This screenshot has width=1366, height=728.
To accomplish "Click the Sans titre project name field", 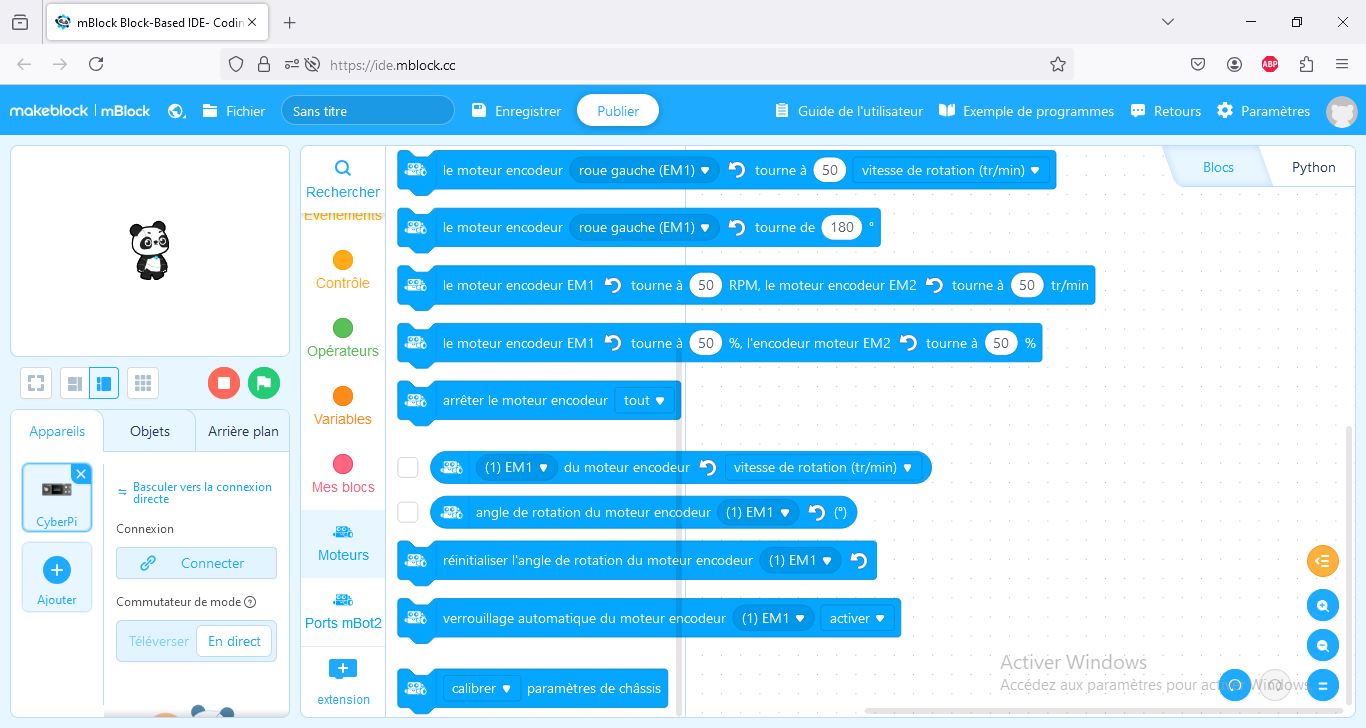I will coord(367,111).
